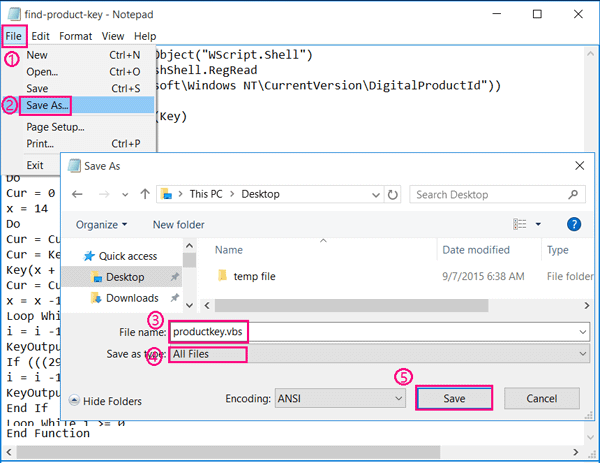Click the file list horizontal scrollbar thumb

click(351, 306)
